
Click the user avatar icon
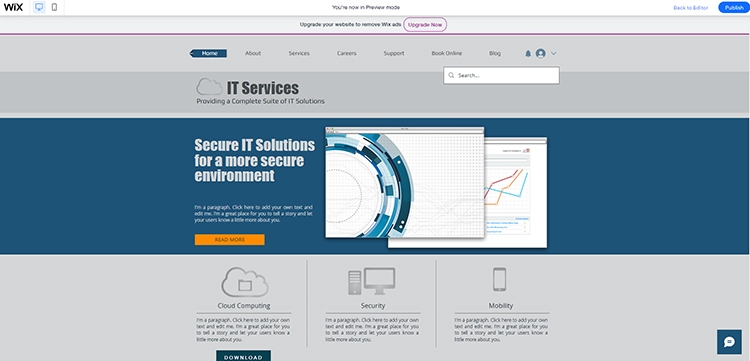(540, 54)
